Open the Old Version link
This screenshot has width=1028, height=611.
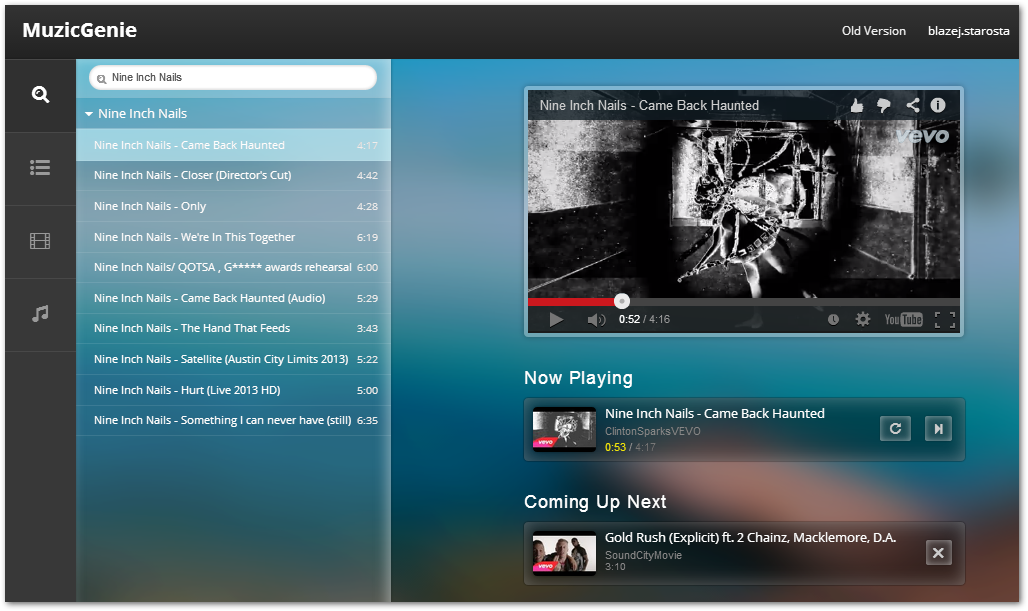point(874,31)
